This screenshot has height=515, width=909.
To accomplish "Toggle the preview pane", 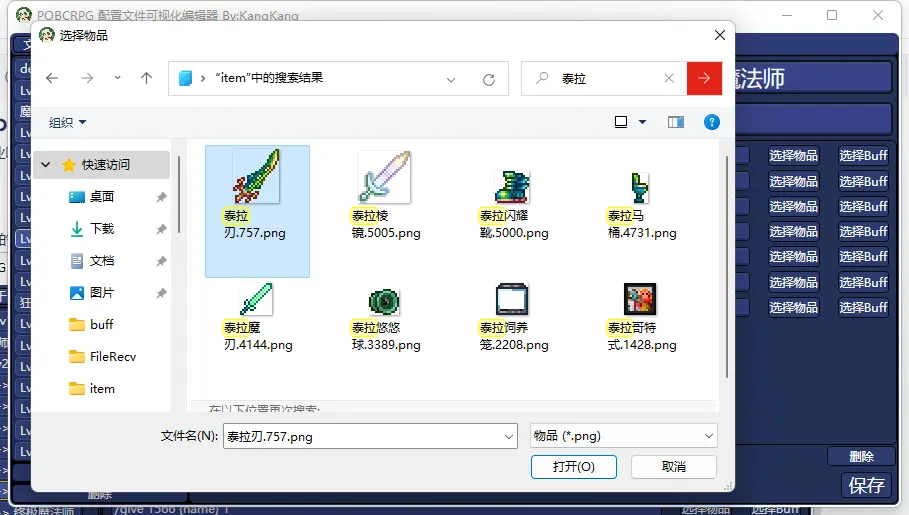I will (675, 122).
